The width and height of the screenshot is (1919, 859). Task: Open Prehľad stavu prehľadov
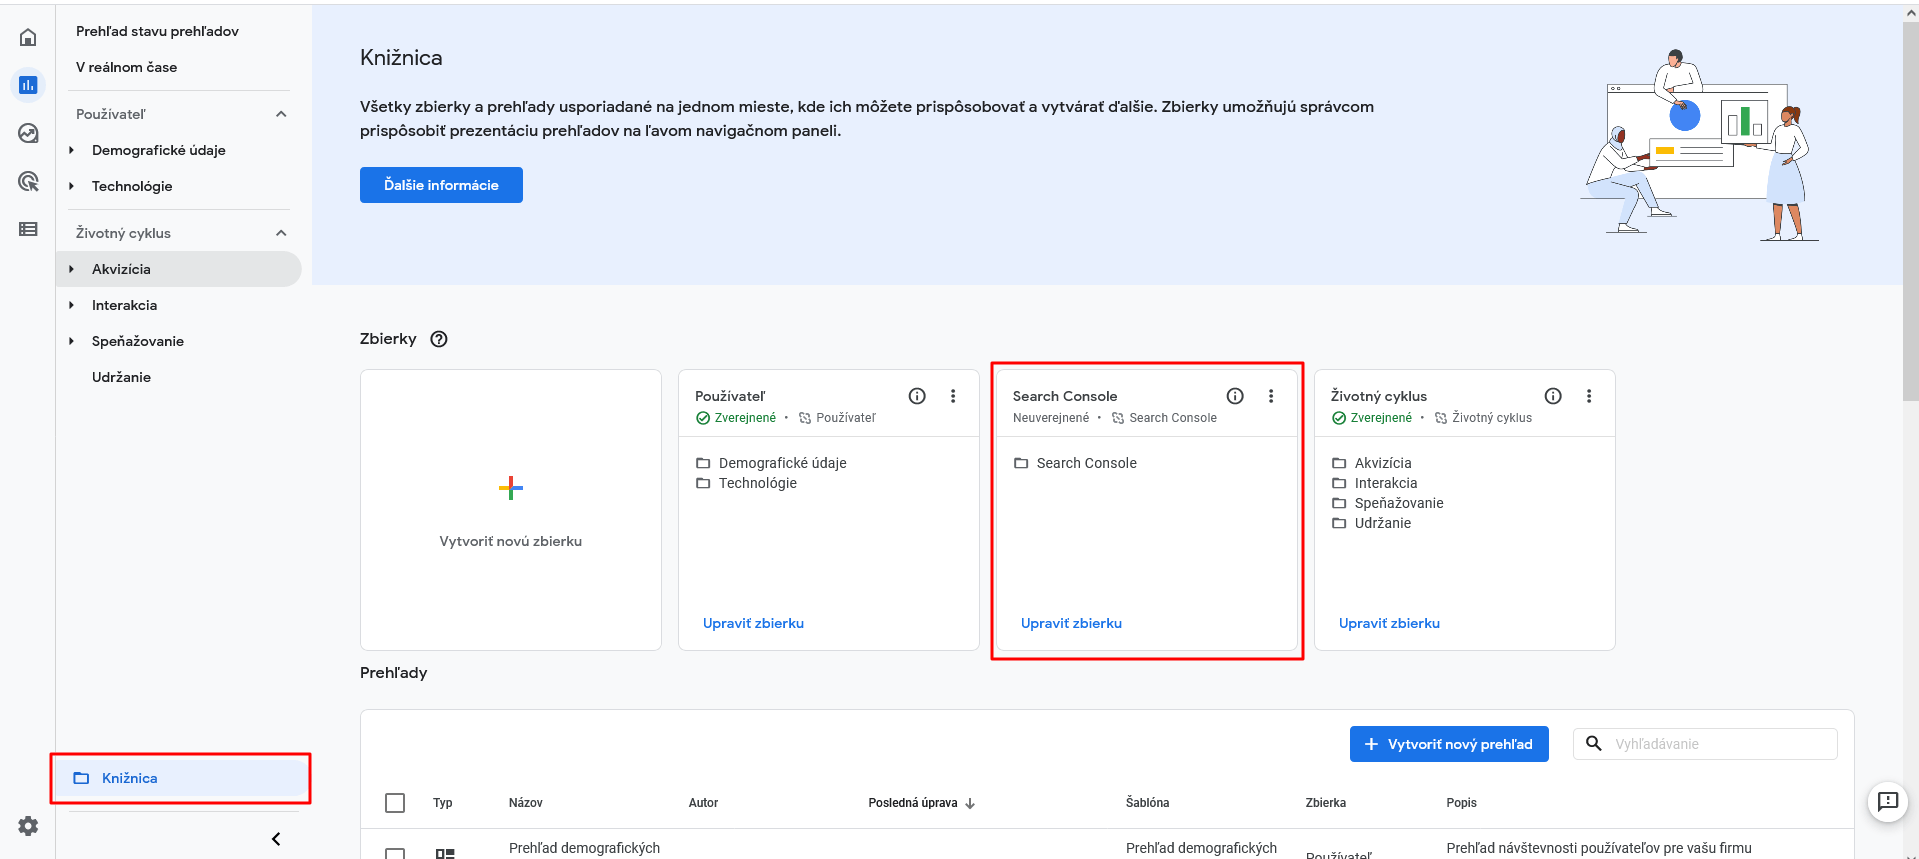157,31
